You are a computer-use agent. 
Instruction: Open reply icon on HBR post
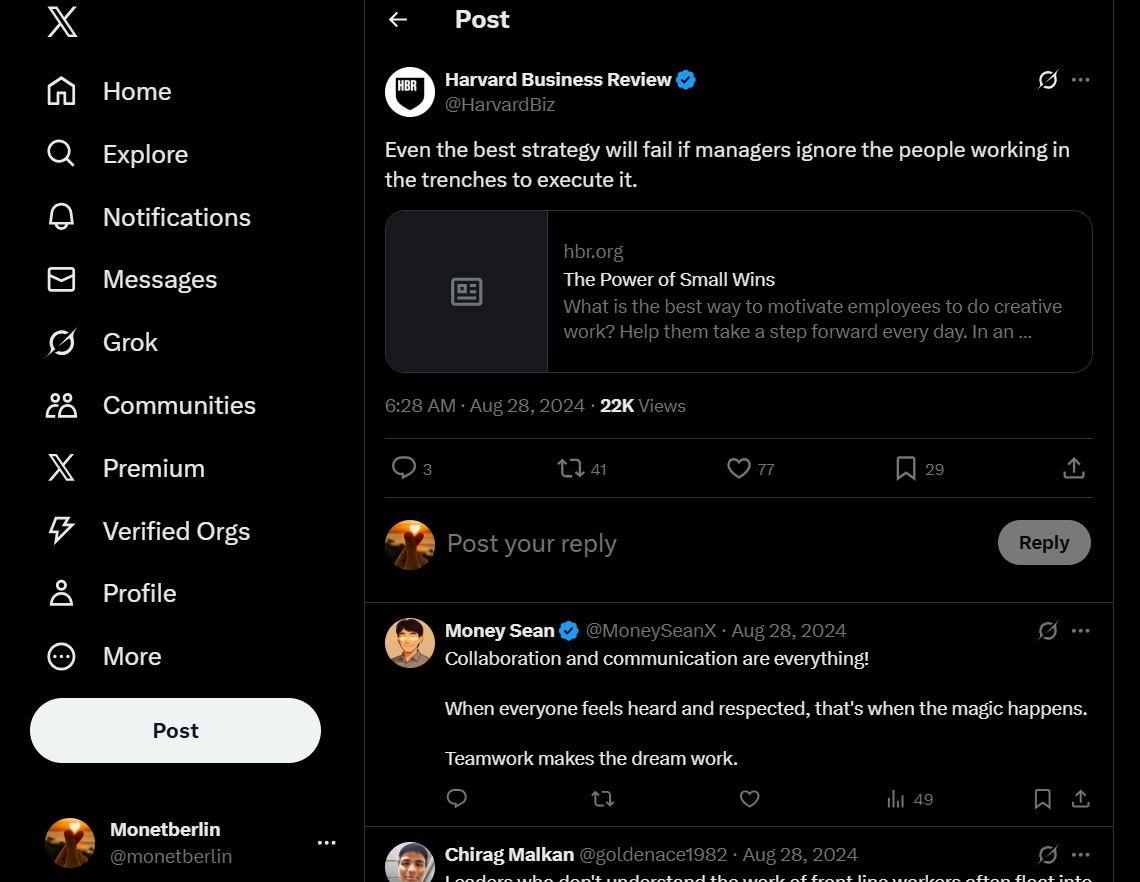[x=404, y=468]
